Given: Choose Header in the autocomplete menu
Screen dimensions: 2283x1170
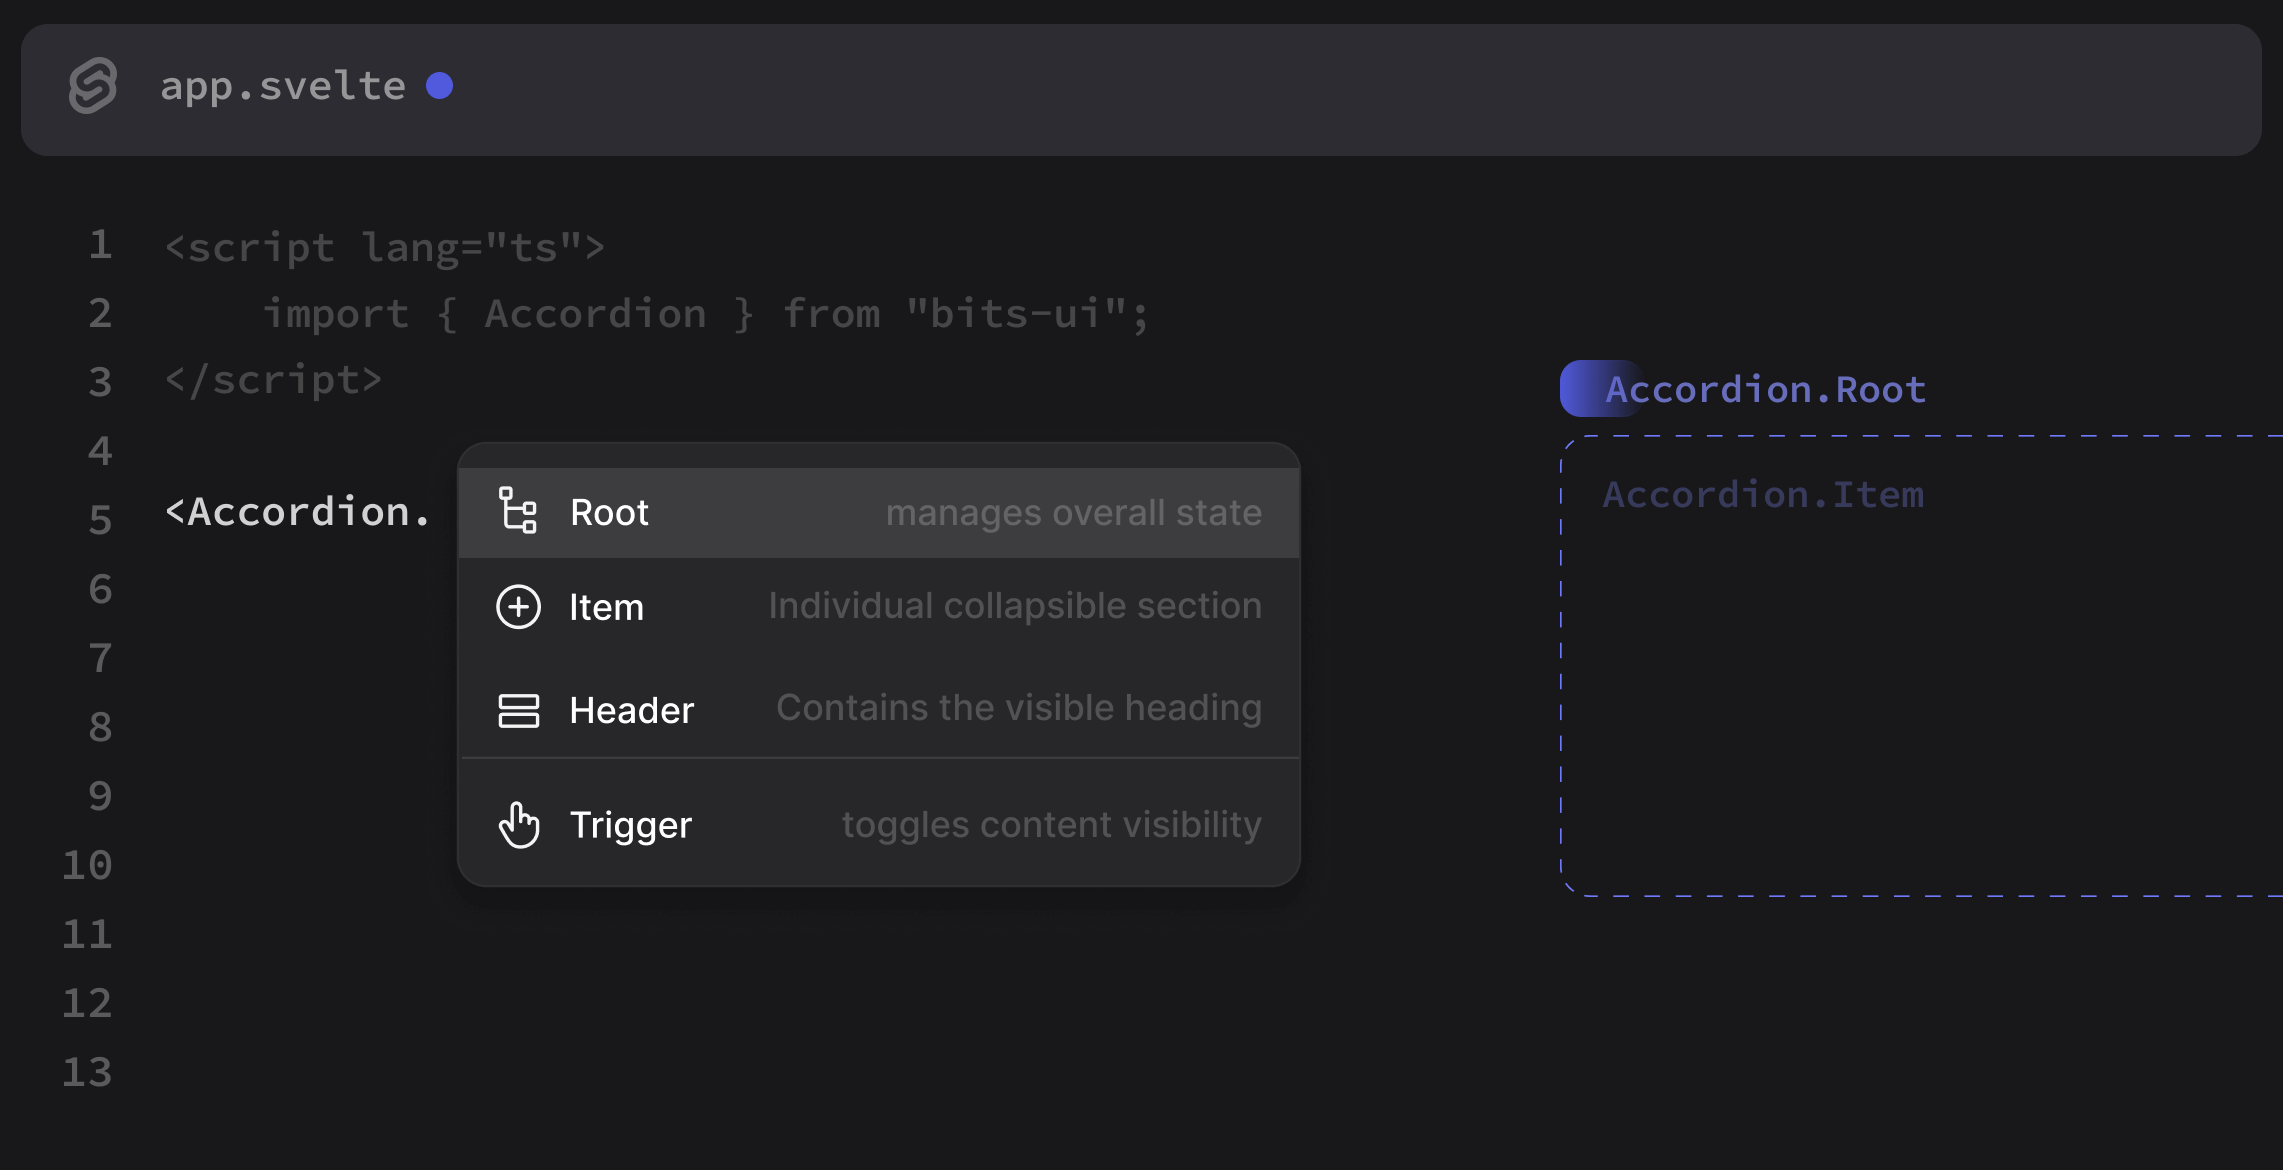Looking at the screenshot, I should click(631, 711).
